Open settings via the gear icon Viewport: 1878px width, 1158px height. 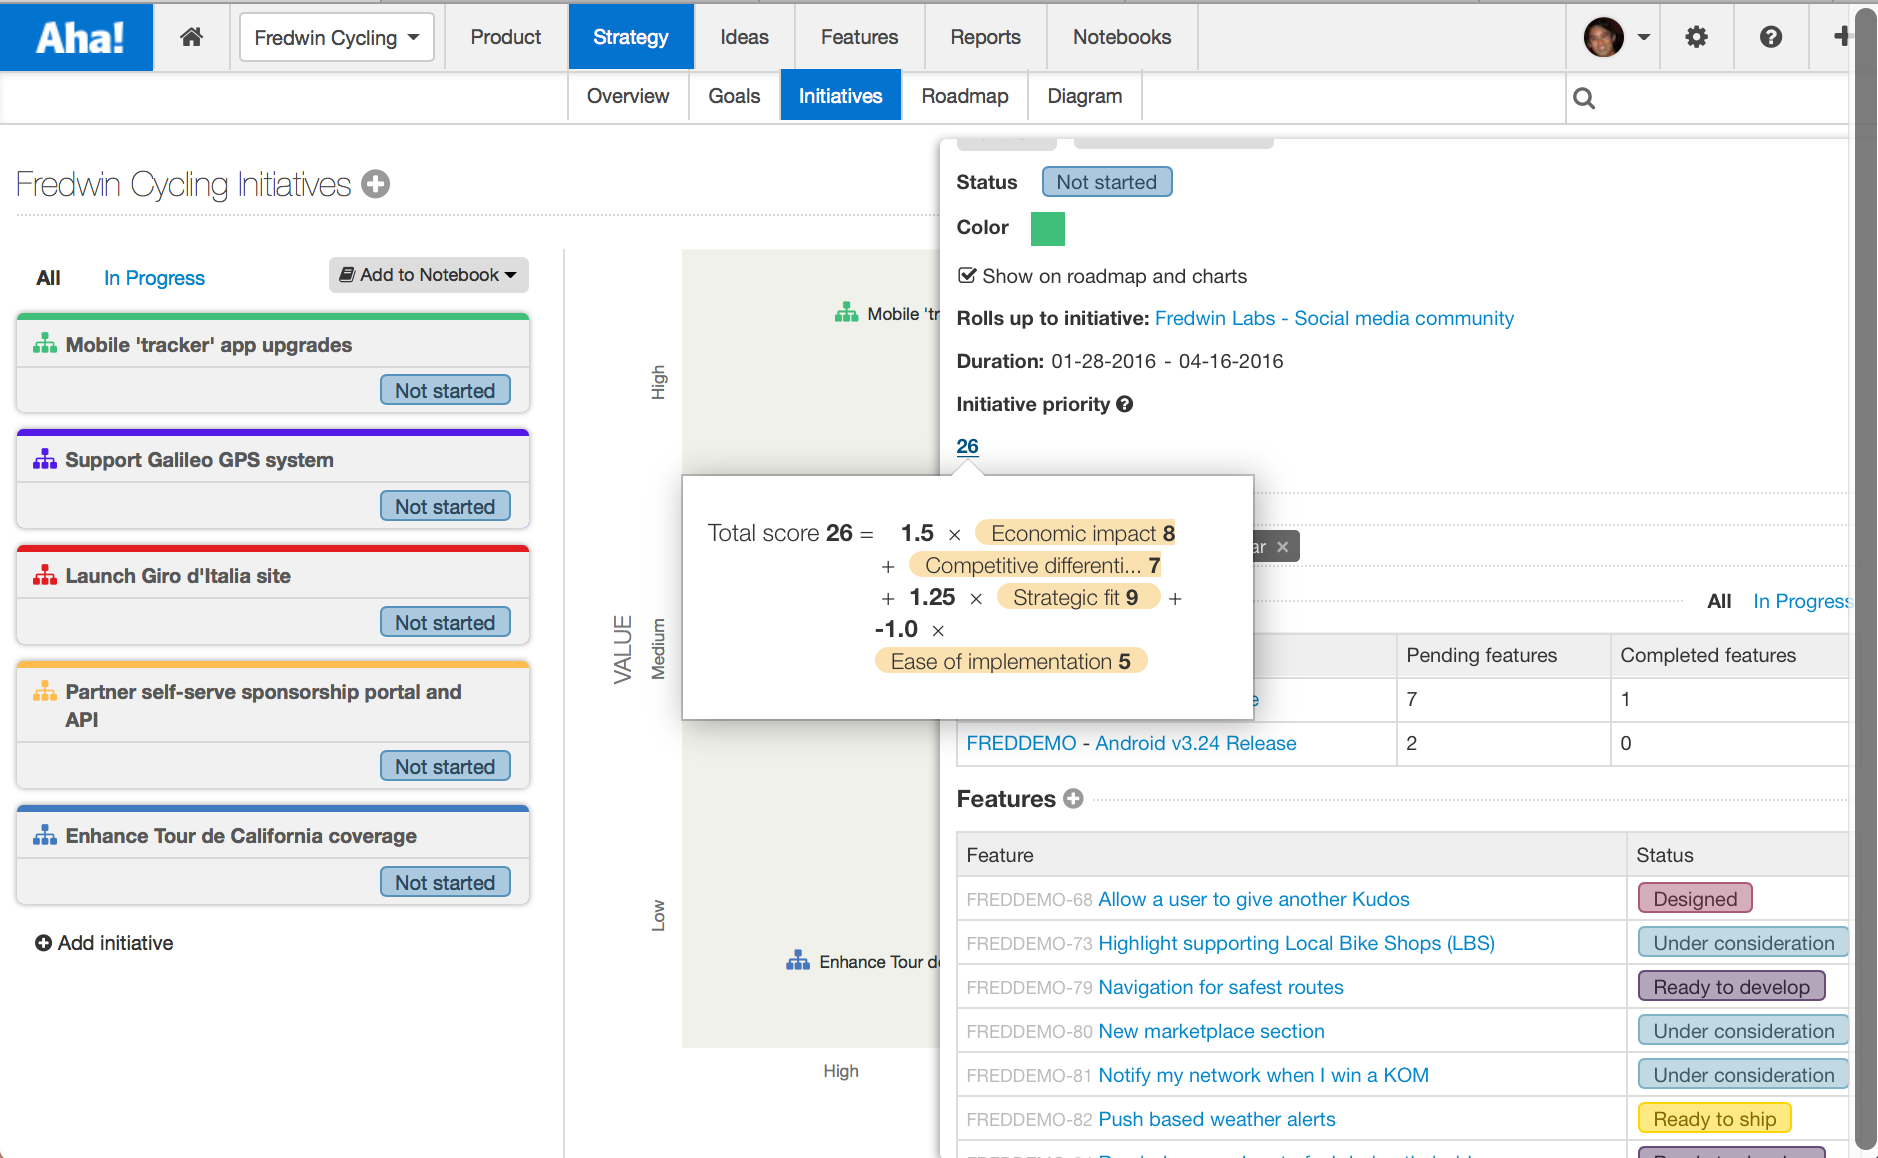[x=1695, y=36]
